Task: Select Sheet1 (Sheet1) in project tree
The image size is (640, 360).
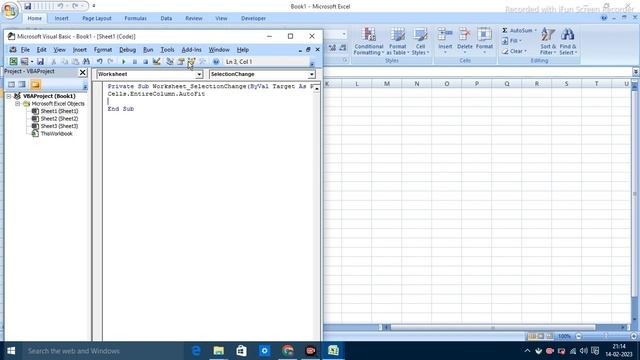Action: [x=59, y=111]
